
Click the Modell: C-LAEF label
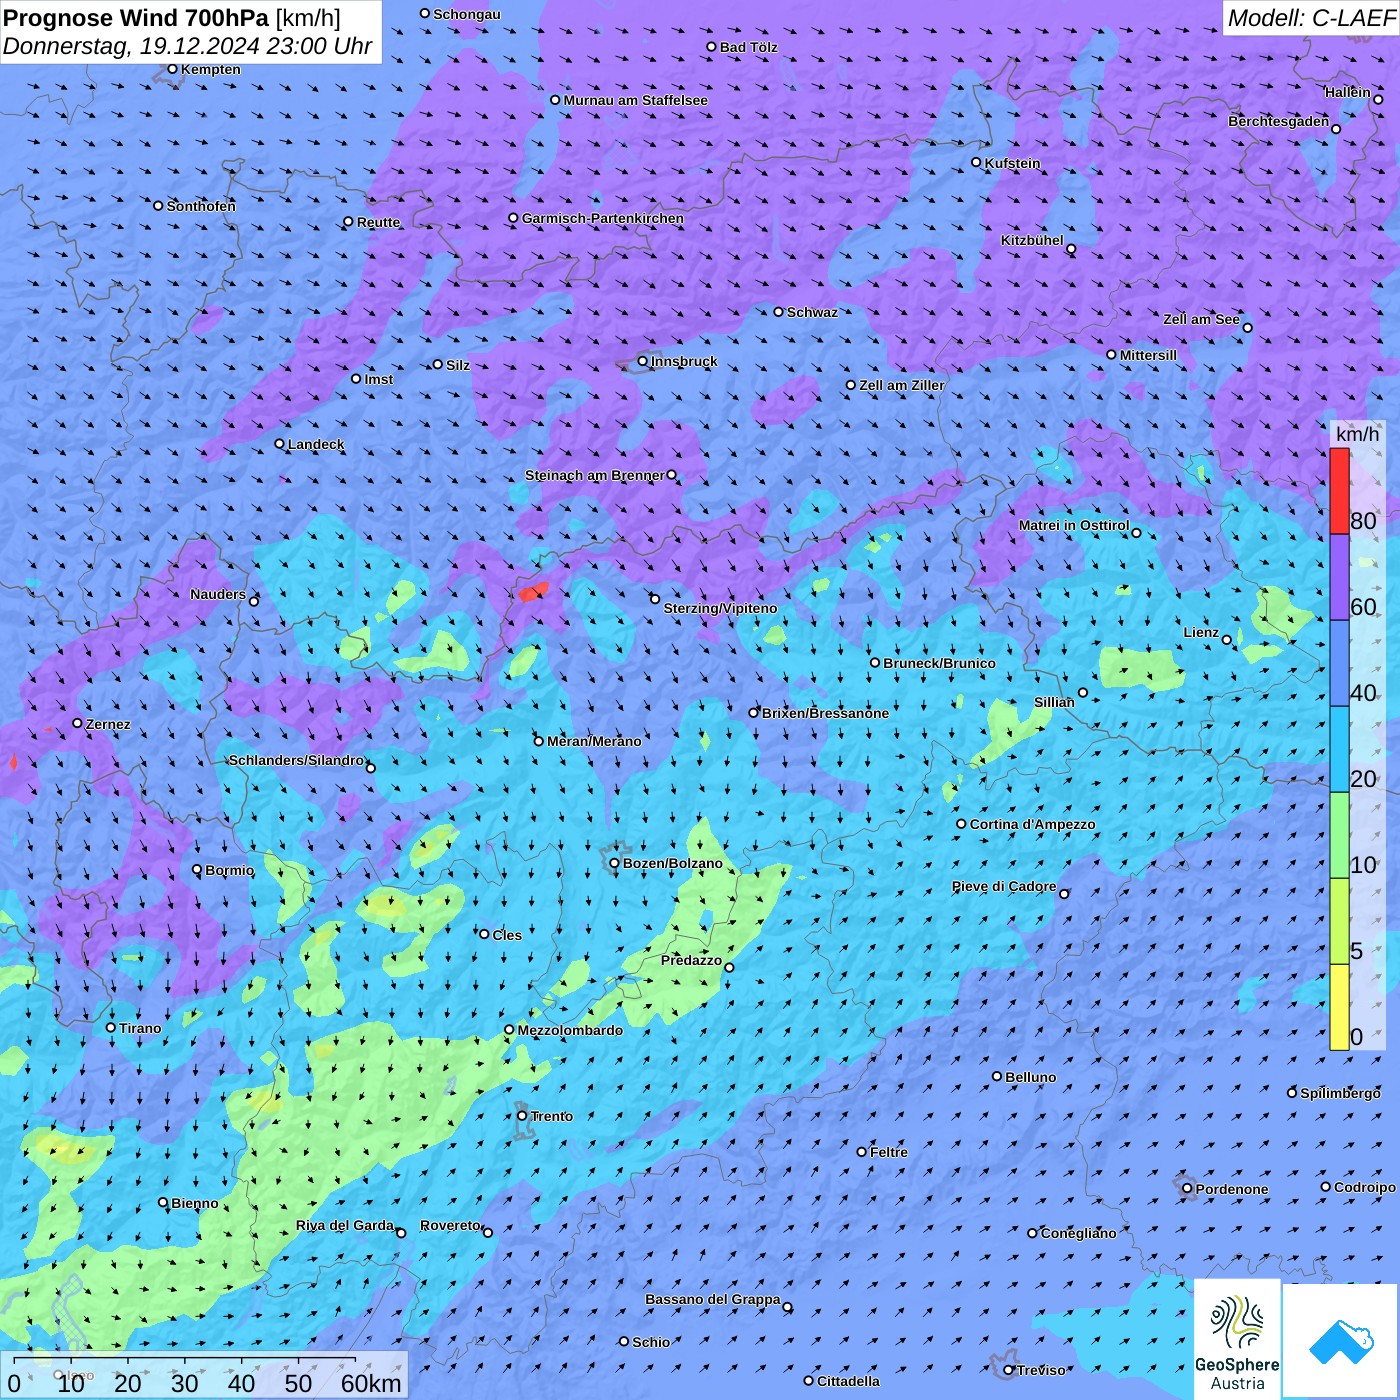click(x=1311, y=18)
